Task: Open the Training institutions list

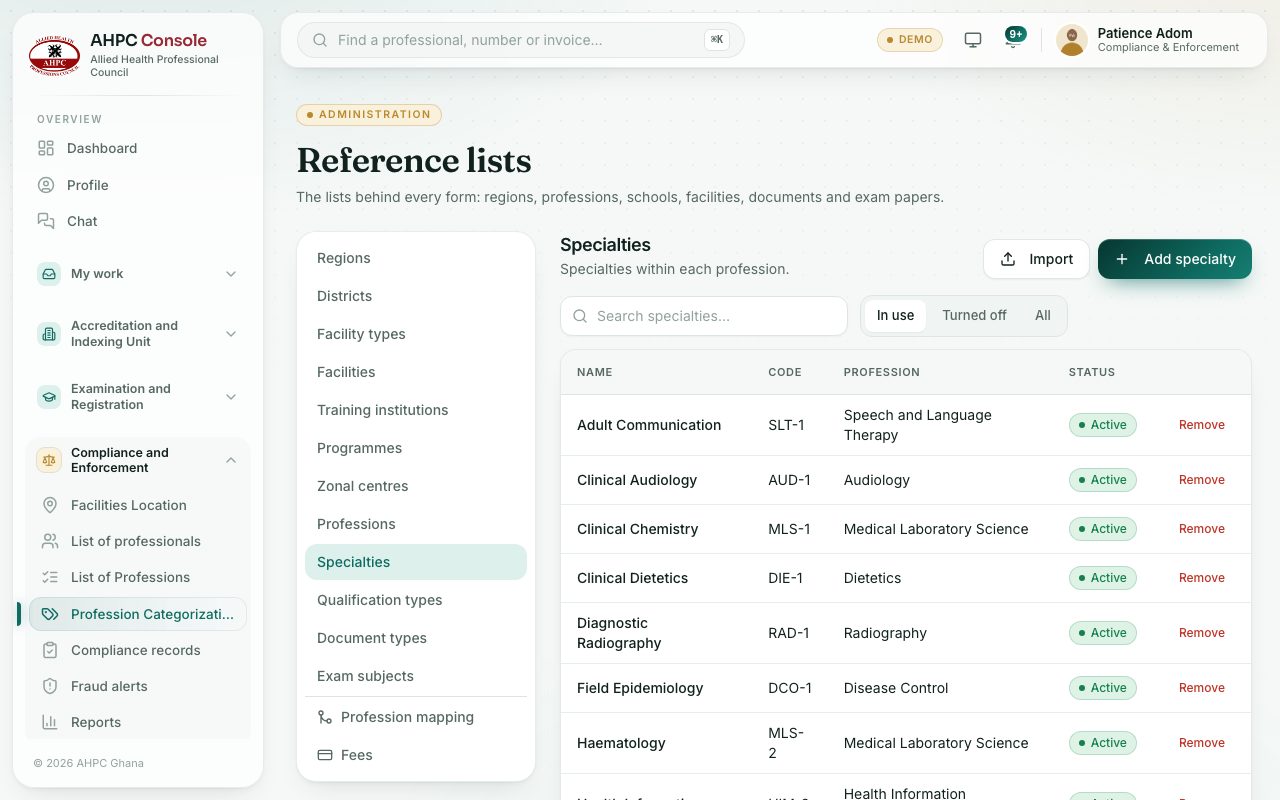Action: [416, 410]
